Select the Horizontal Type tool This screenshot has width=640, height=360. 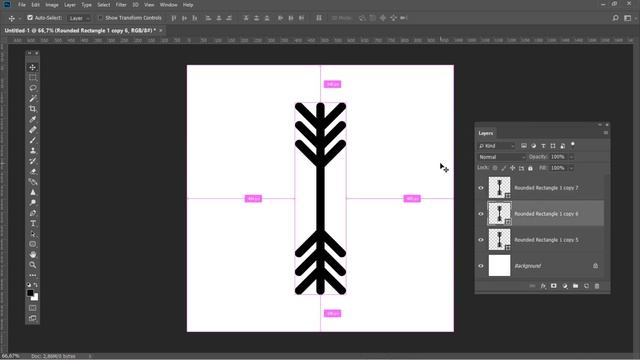[33, 223]
